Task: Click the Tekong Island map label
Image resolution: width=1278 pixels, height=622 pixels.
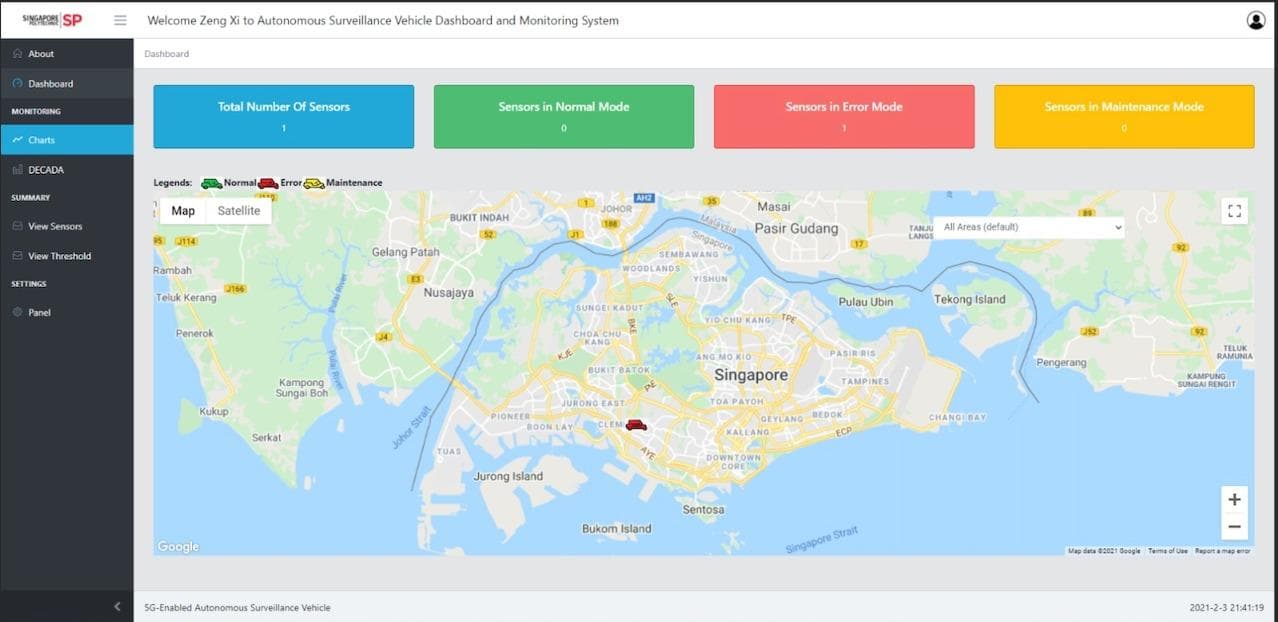Action: (970, 299)
